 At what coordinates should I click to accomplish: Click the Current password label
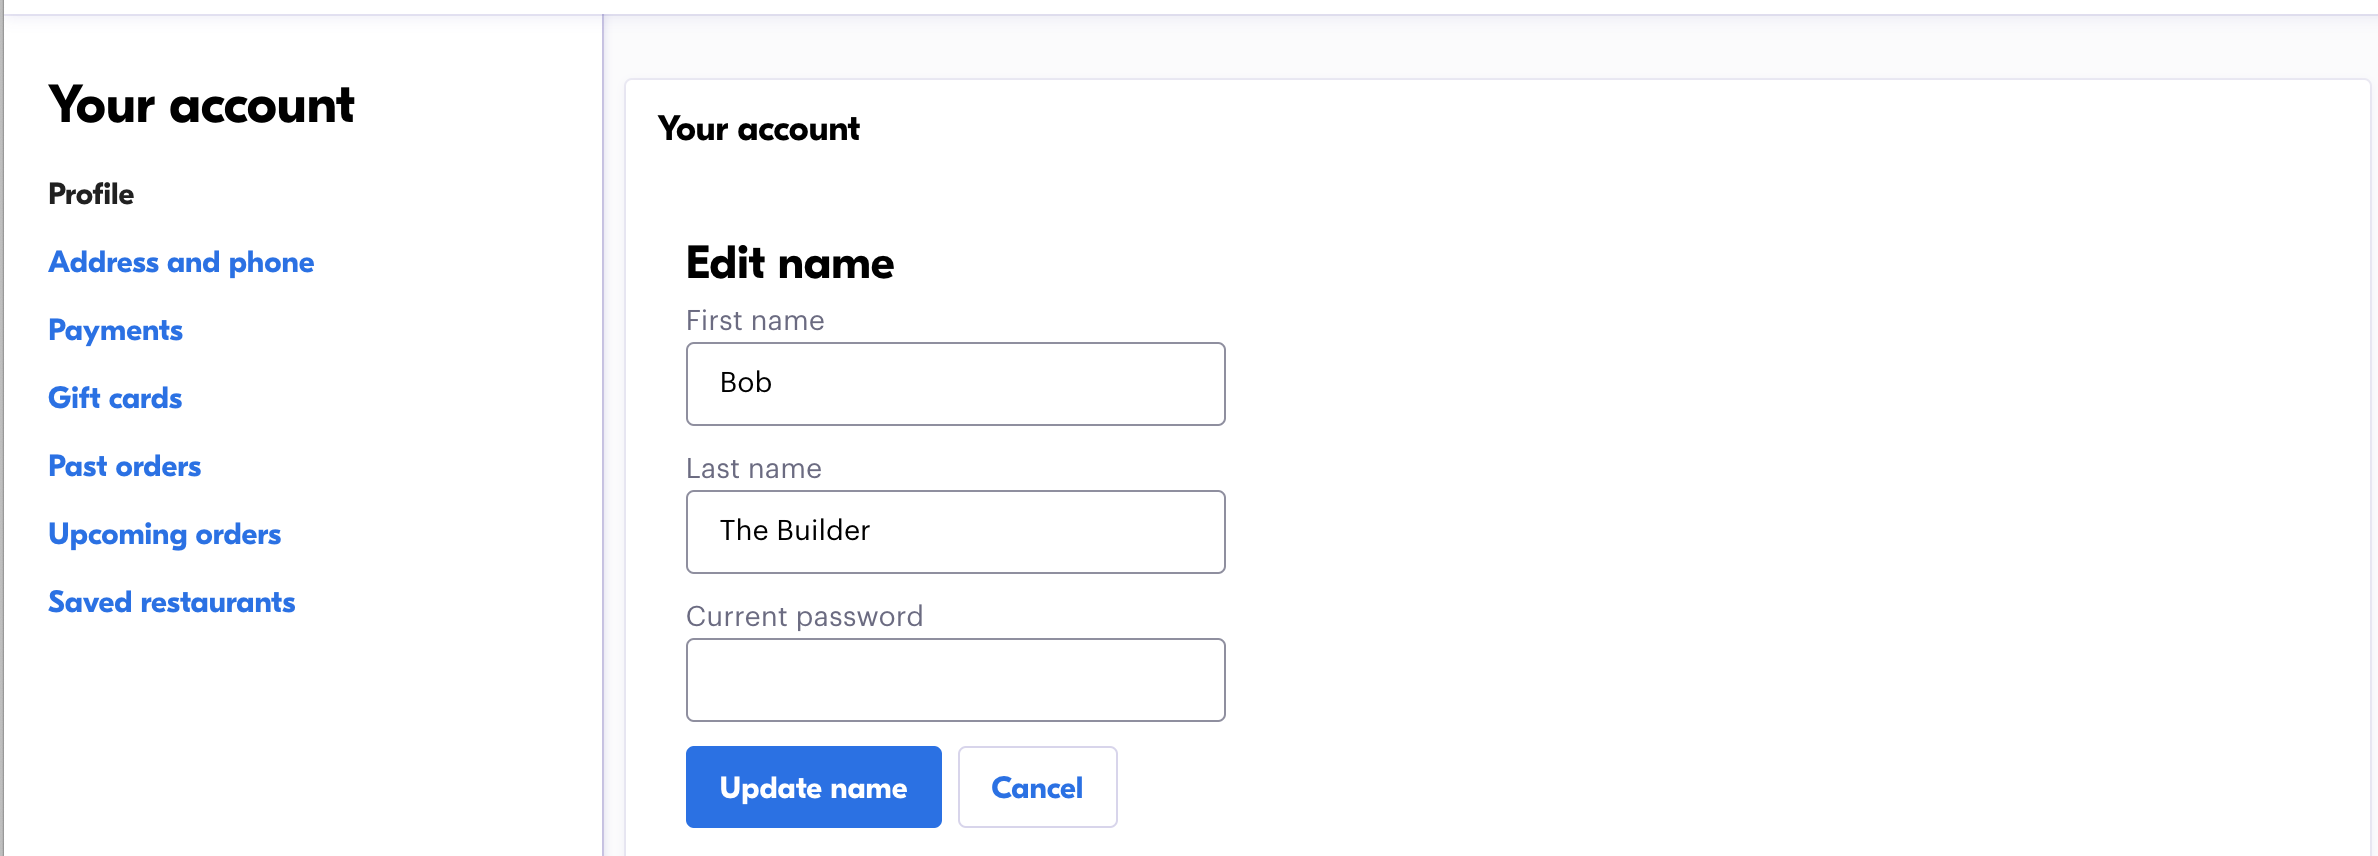click(804, 617)
